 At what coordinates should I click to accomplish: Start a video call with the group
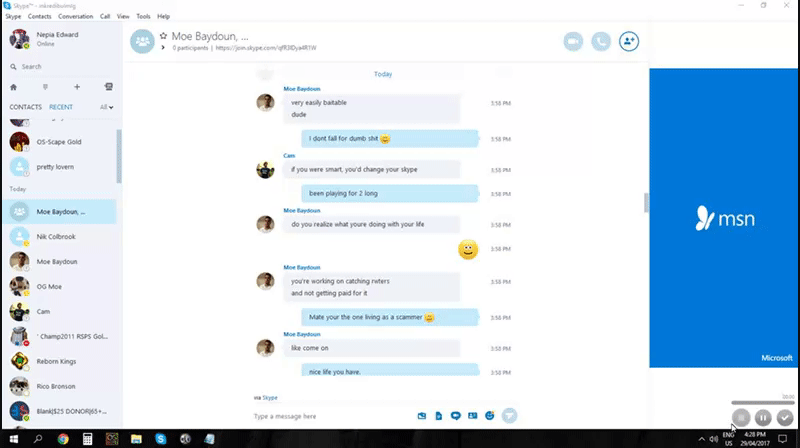click(x=573, y=41)
